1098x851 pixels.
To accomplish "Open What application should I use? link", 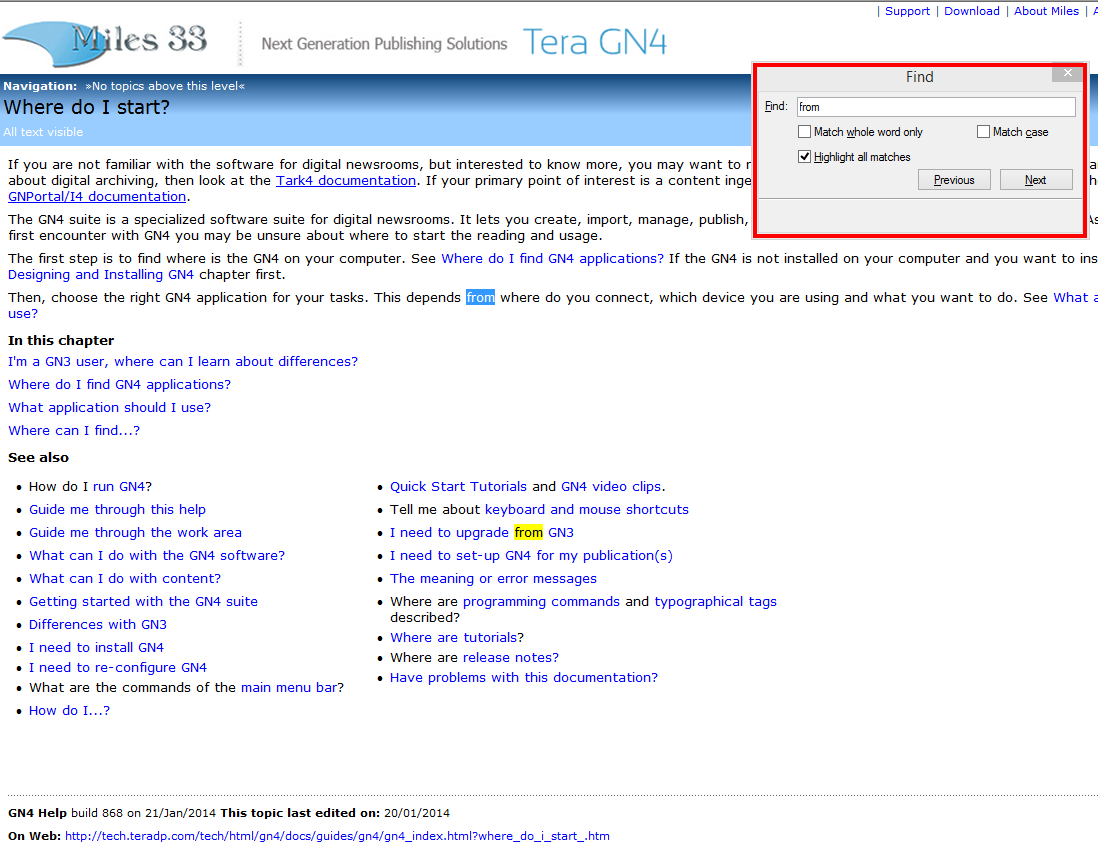I will click(109, 408).
